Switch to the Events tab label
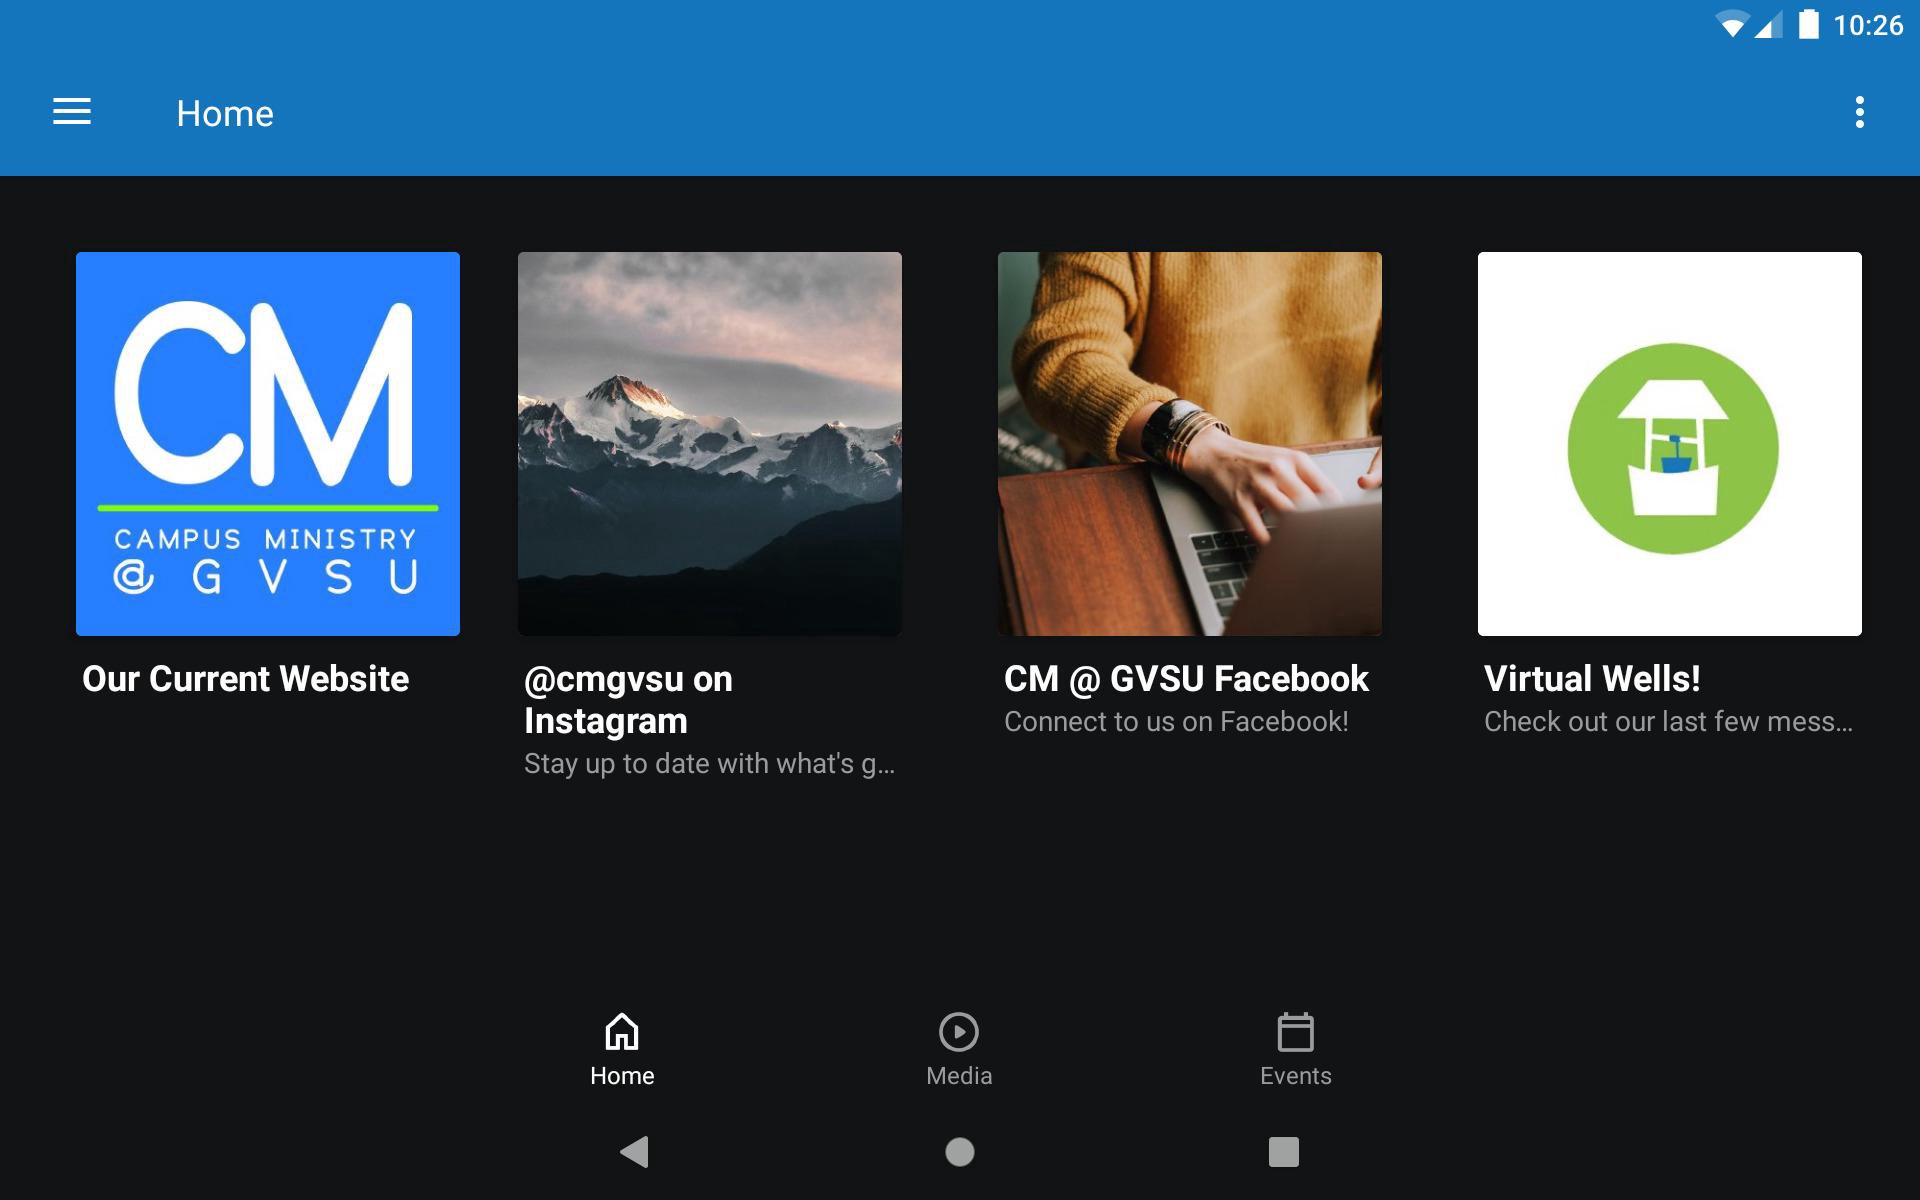 [1295, 1076]
